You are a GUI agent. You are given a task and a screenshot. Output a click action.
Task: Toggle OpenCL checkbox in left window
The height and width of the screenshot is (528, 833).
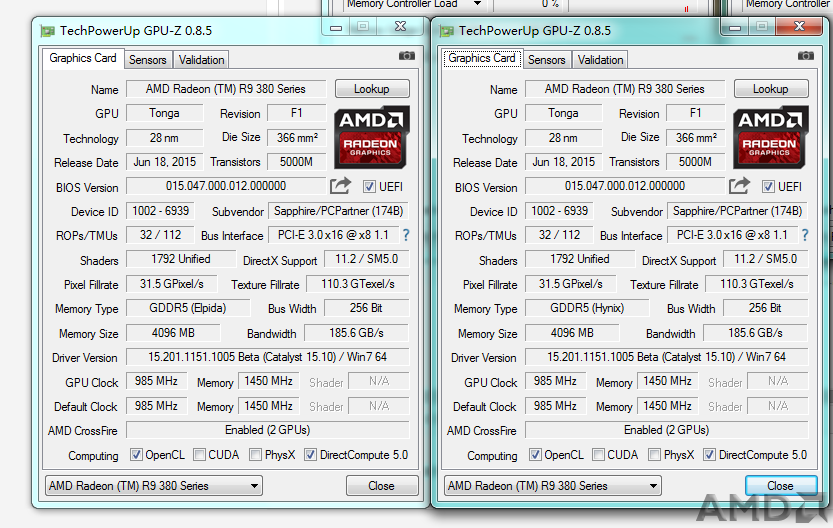pos(137,455)
